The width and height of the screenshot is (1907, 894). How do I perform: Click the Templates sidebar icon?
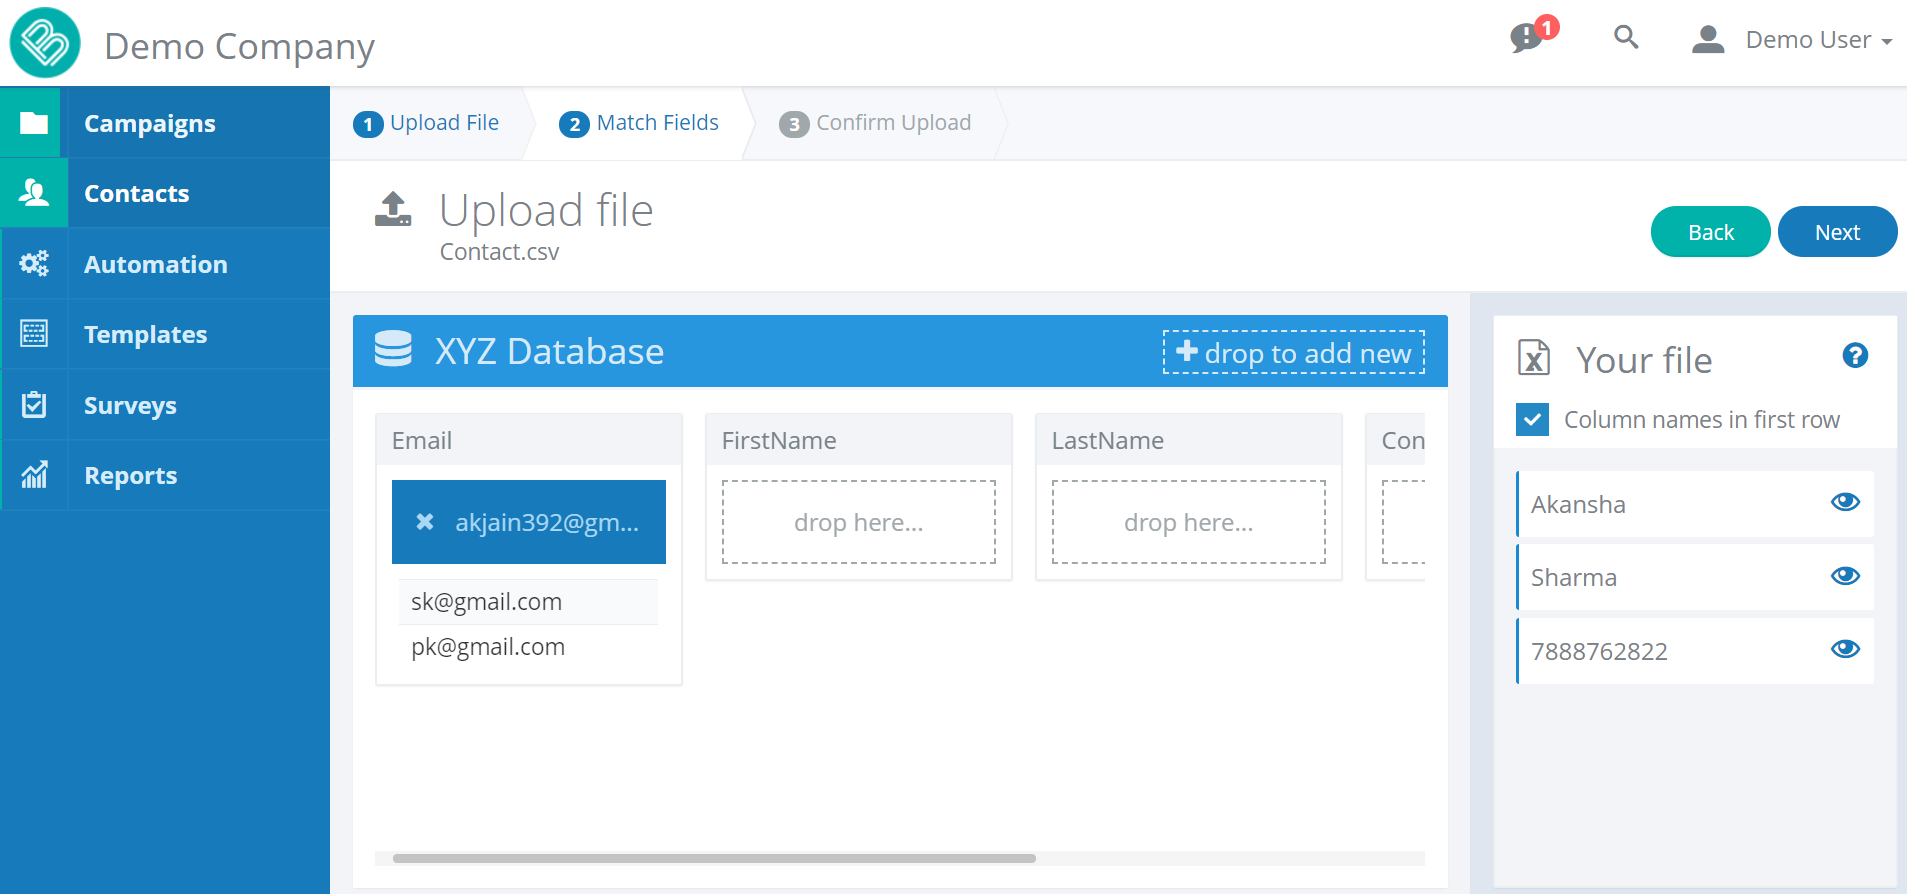click(x=34, y=334)
